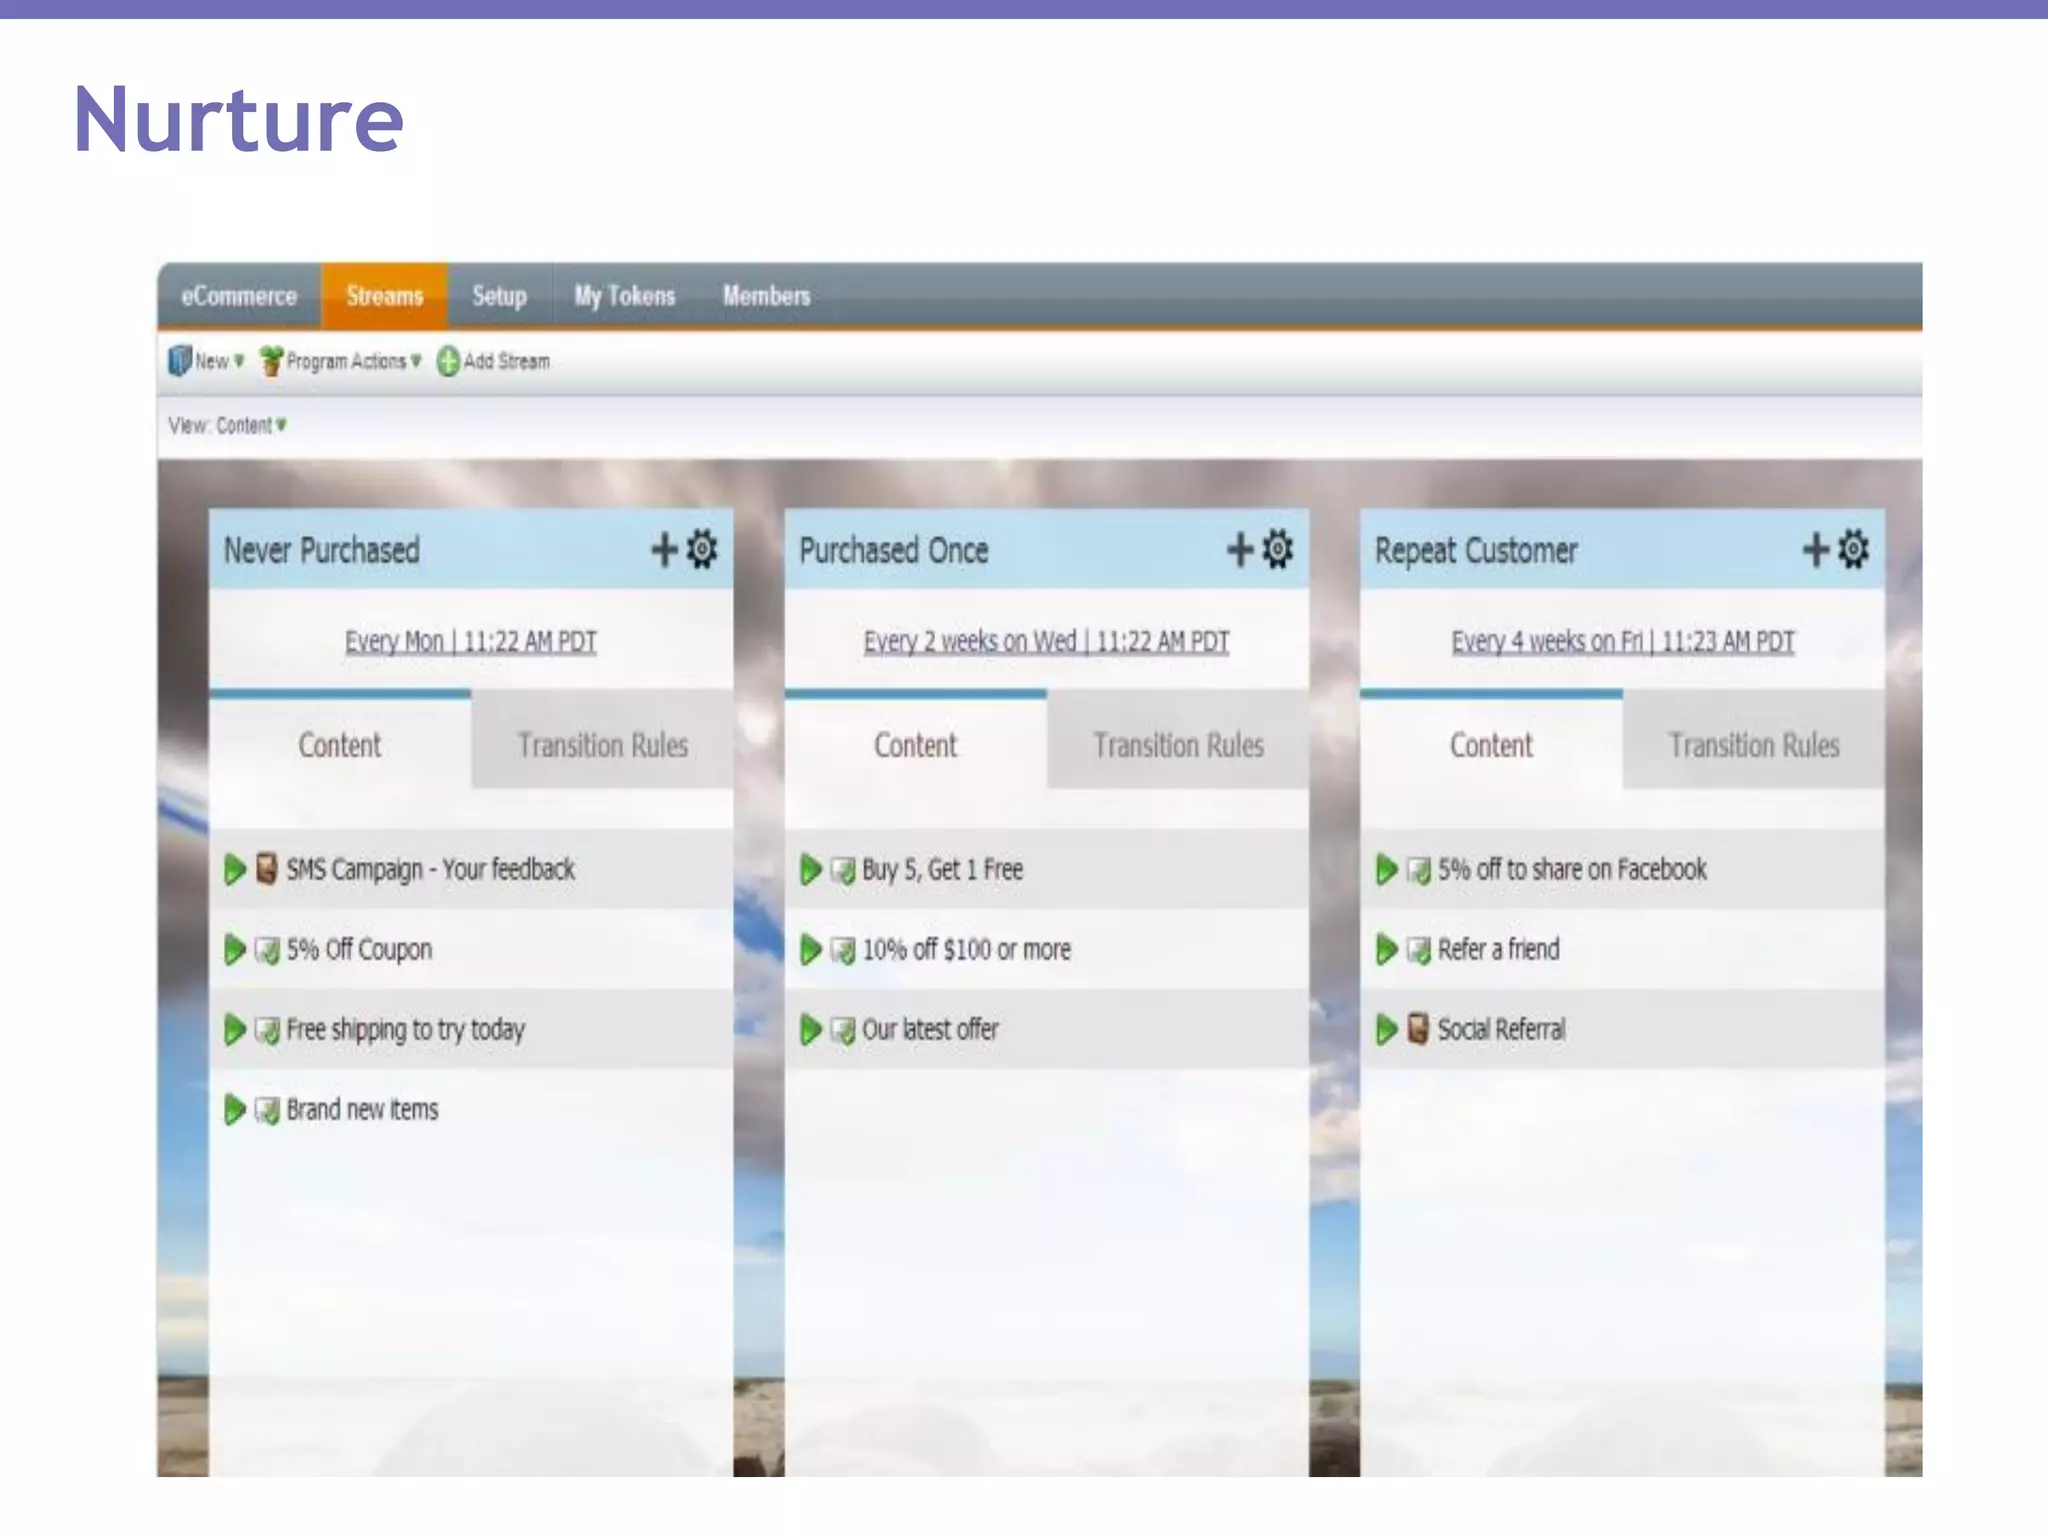2048x1536 pixels.
Task: Click the plus icon on Never Purchased stream
Action: click(664, 549)
